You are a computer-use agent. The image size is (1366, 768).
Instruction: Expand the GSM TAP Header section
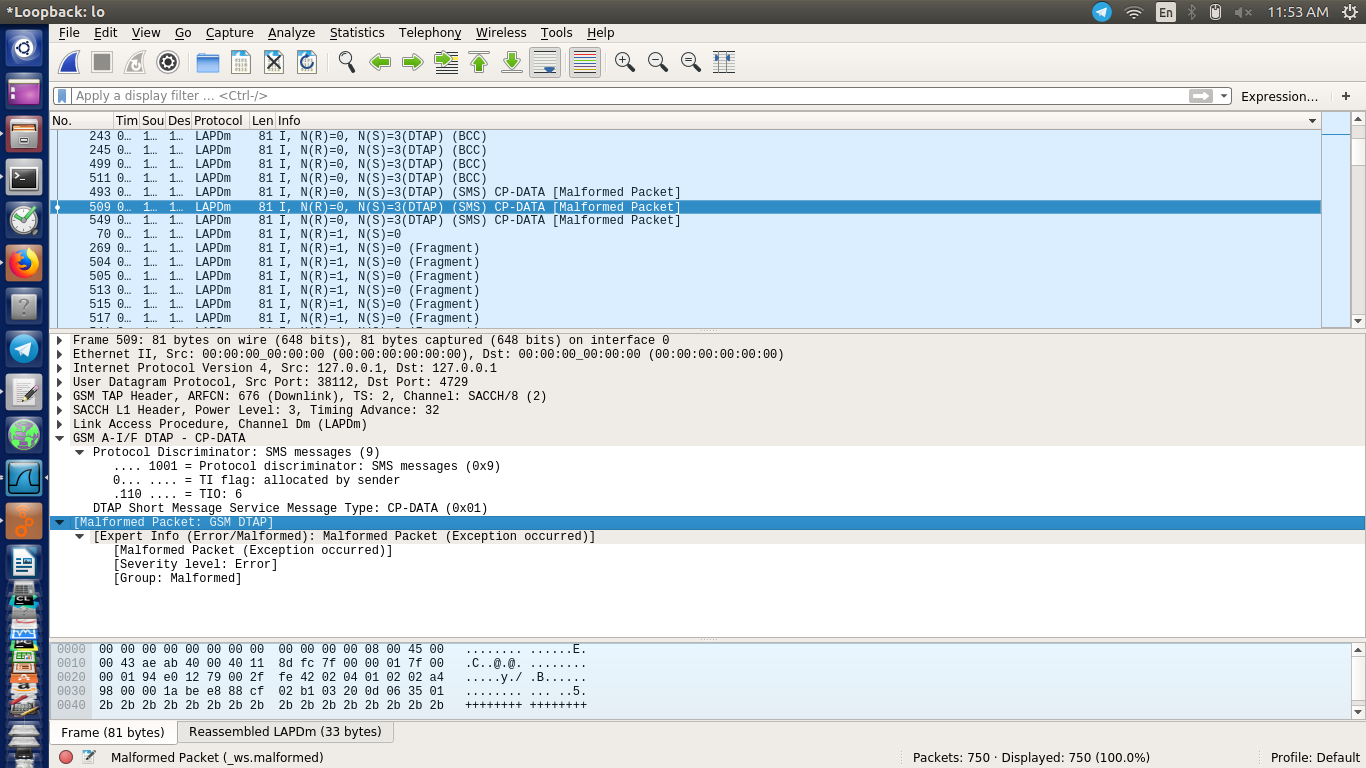point(59,396)
